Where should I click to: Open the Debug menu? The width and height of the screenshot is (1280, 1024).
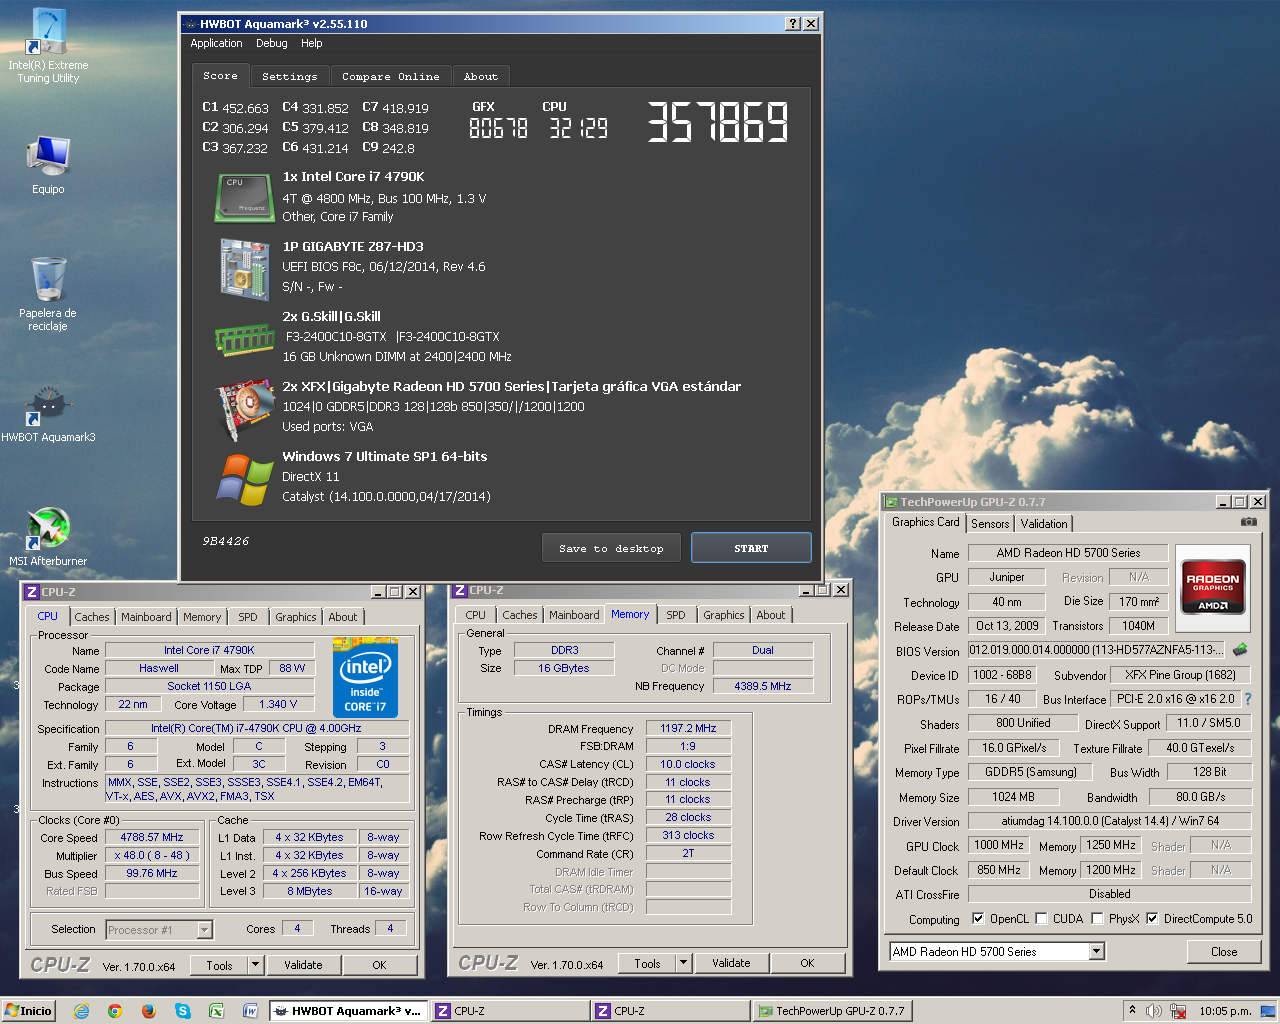[x=271, y=43]
